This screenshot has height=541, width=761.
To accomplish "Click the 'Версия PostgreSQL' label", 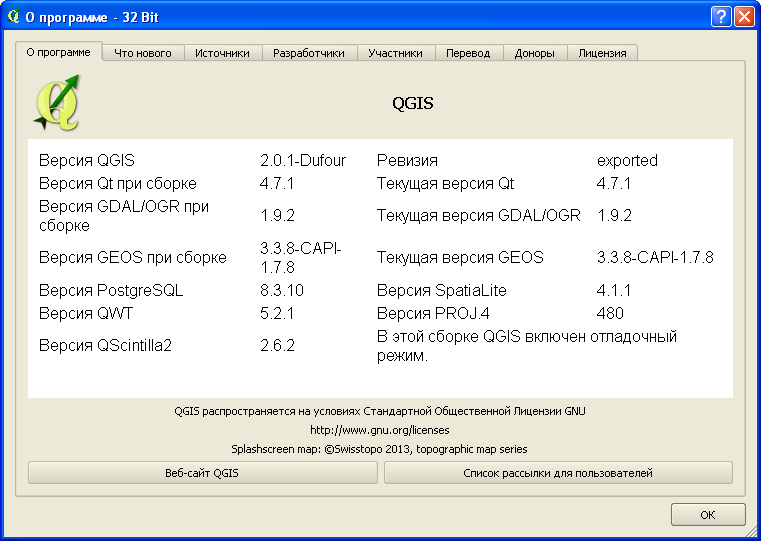I will 111,290.
